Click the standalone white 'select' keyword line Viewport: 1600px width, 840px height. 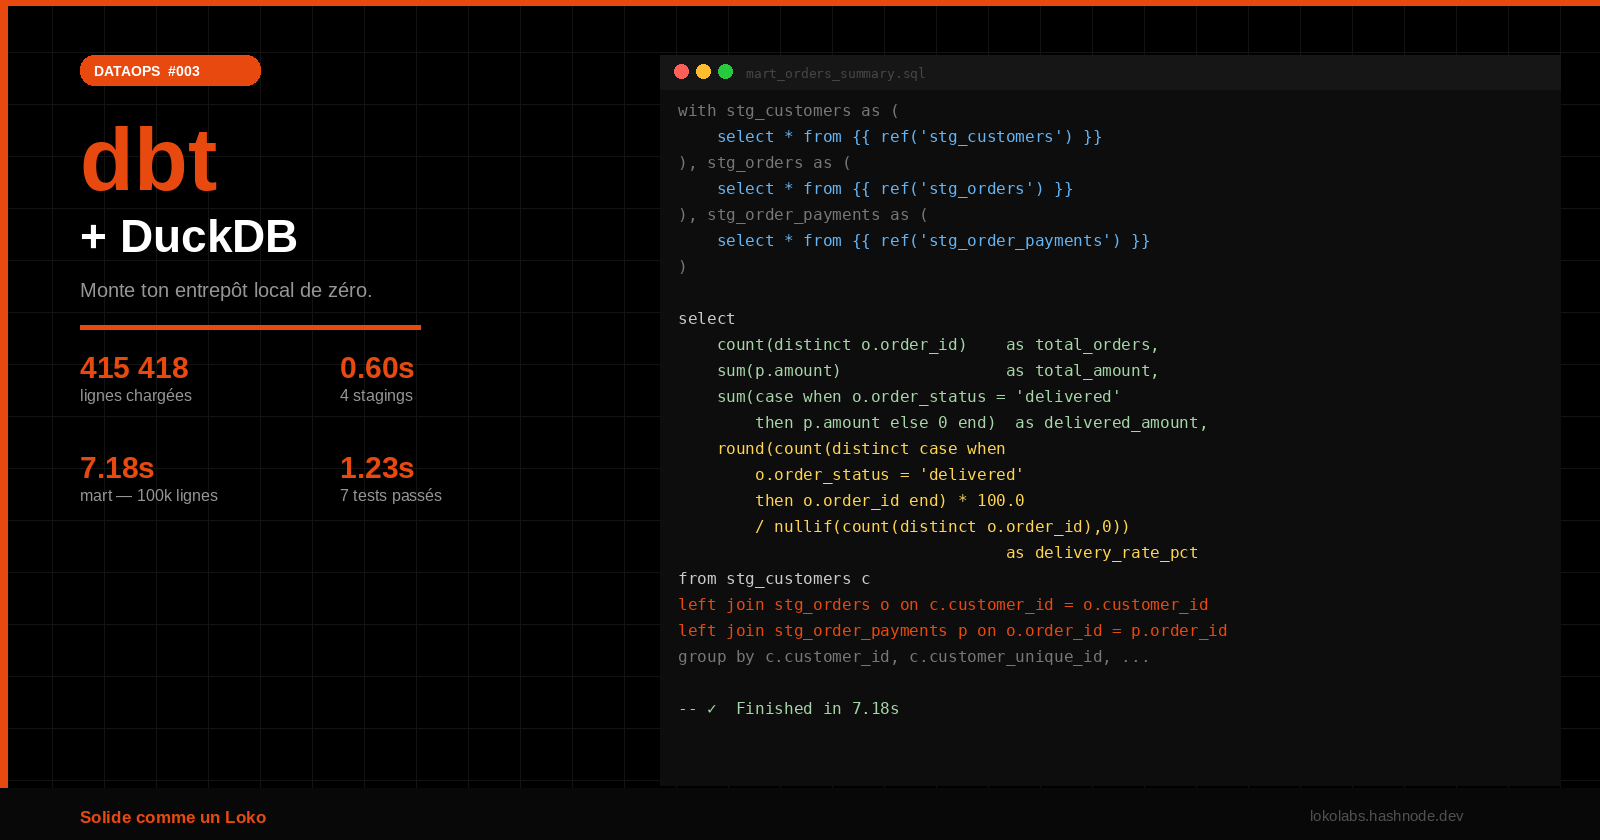[x=706, y=319]
